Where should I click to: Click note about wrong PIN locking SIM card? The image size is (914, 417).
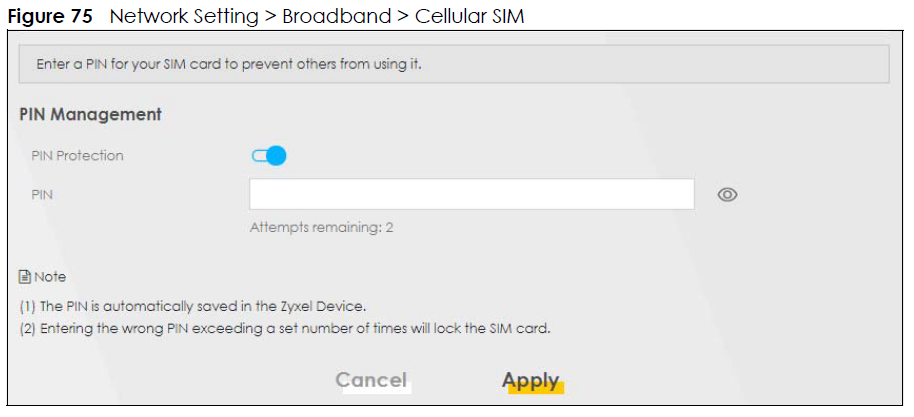[285, 328]
